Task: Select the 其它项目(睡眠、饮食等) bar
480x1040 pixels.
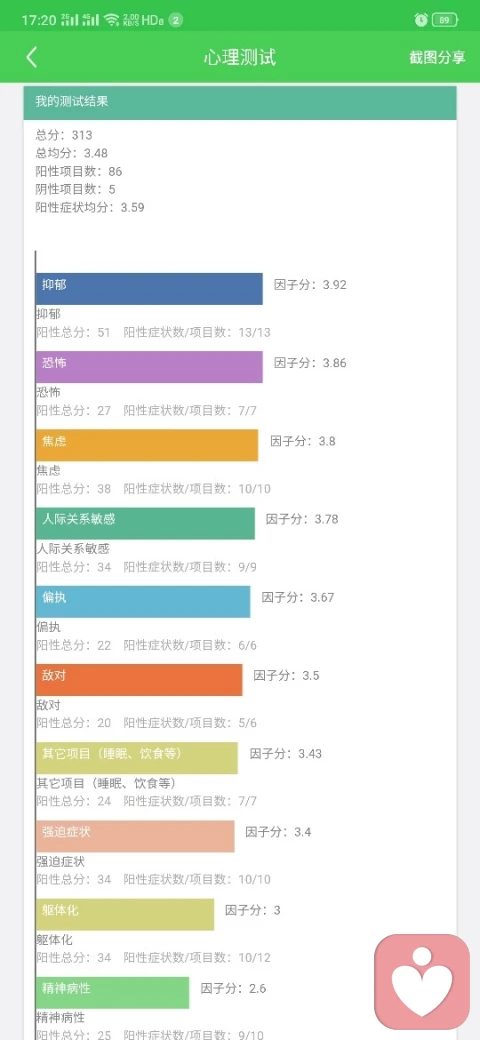Action: pos(137,758)
